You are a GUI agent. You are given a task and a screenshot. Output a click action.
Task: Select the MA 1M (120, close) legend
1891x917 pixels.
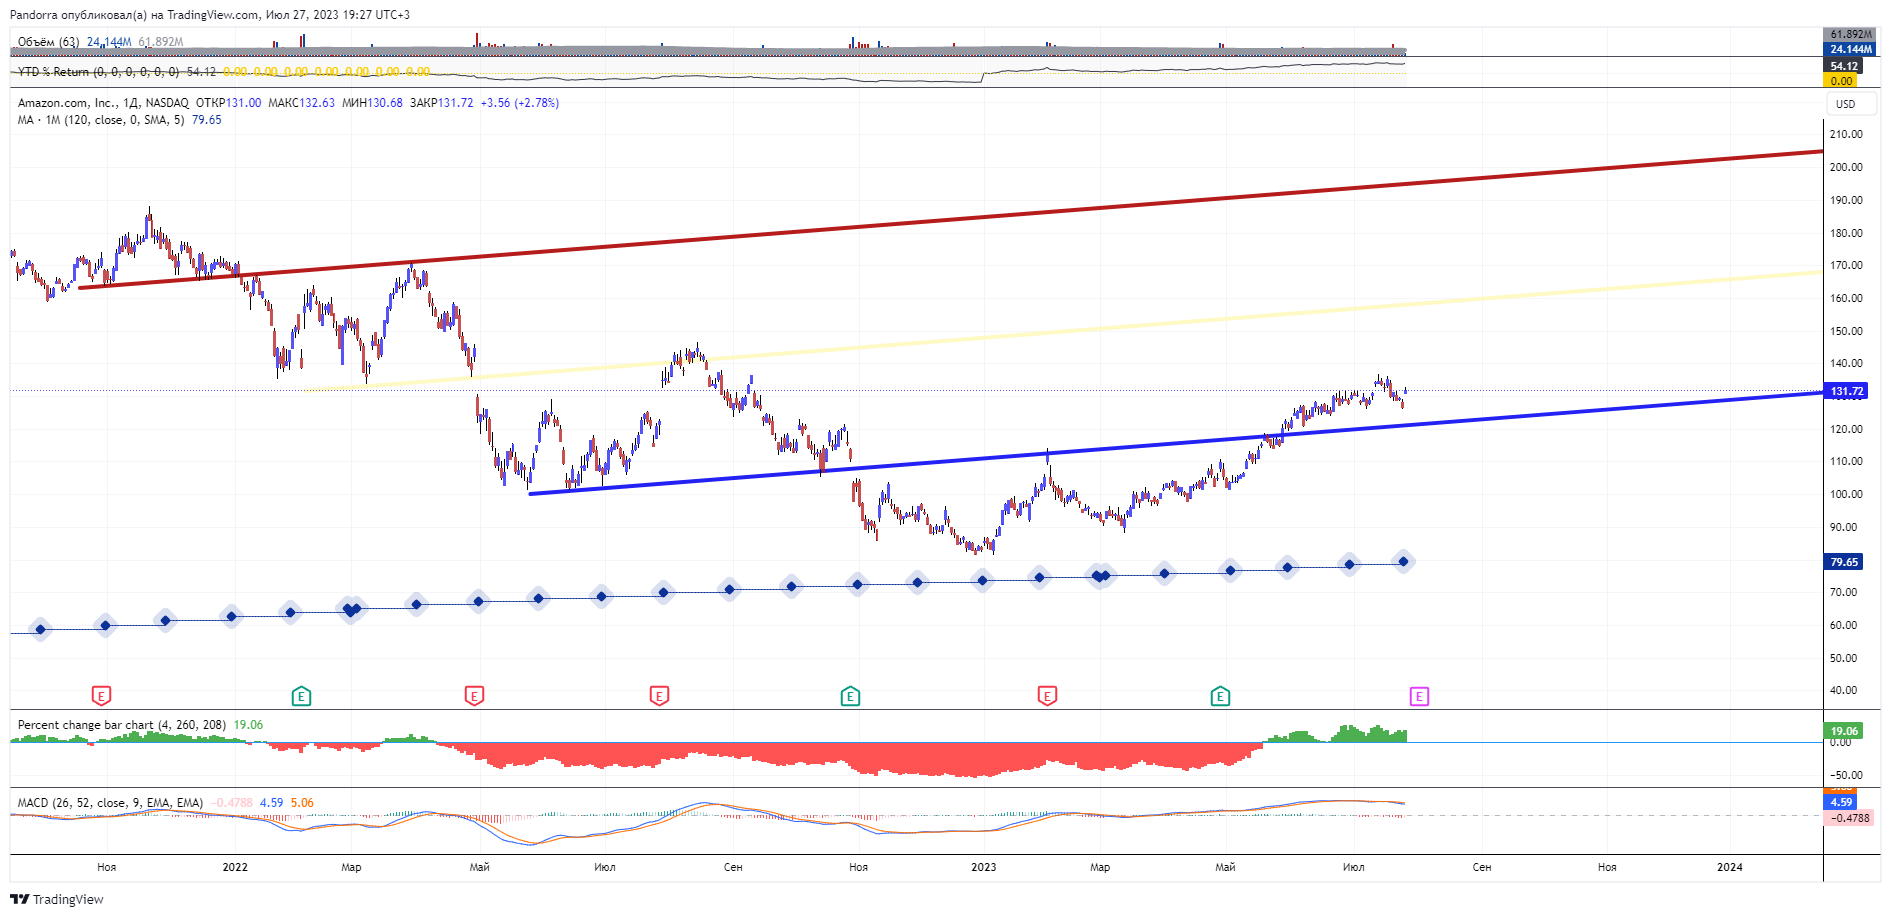100,120
